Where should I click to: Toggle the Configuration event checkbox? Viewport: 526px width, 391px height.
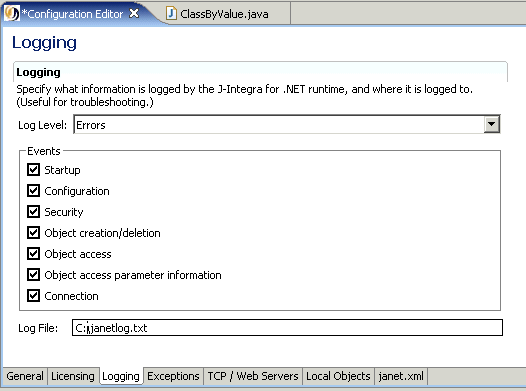pos(34,191)
